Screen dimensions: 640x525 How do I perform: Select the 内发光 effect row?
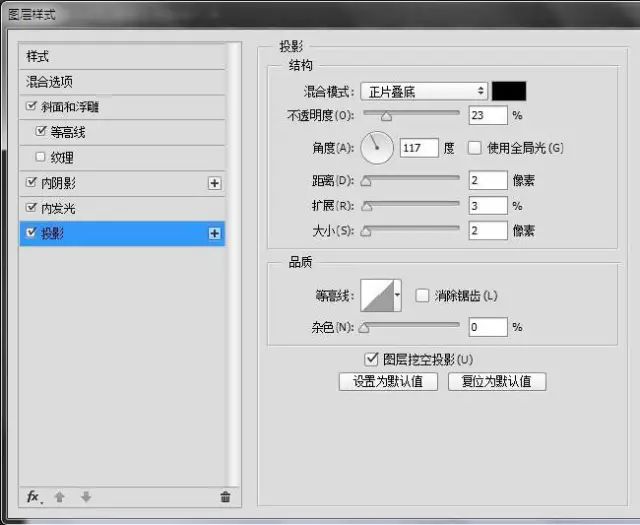point(122,209)
